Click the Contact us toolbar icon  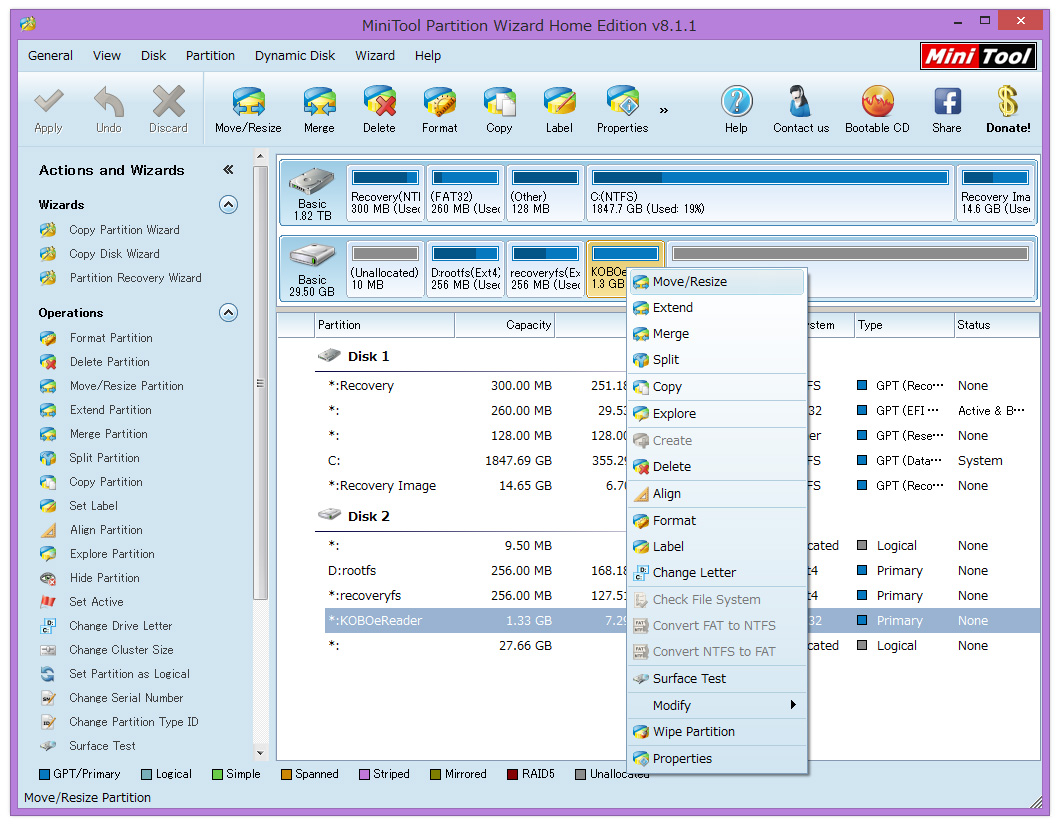pos(801,110)
